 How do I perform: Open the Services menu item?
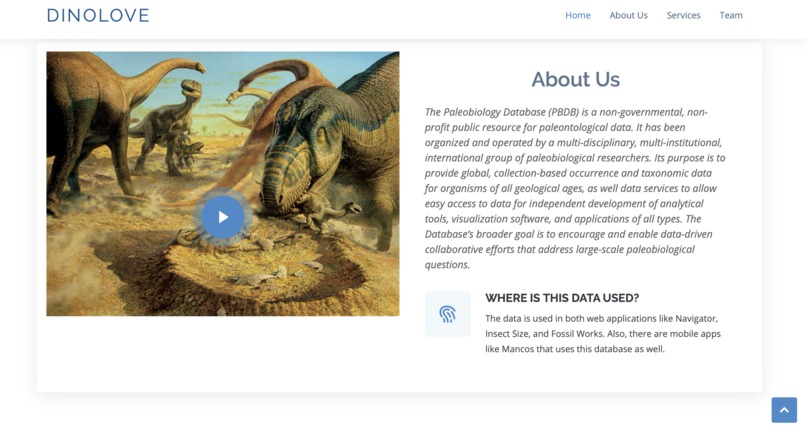(683, 15)
